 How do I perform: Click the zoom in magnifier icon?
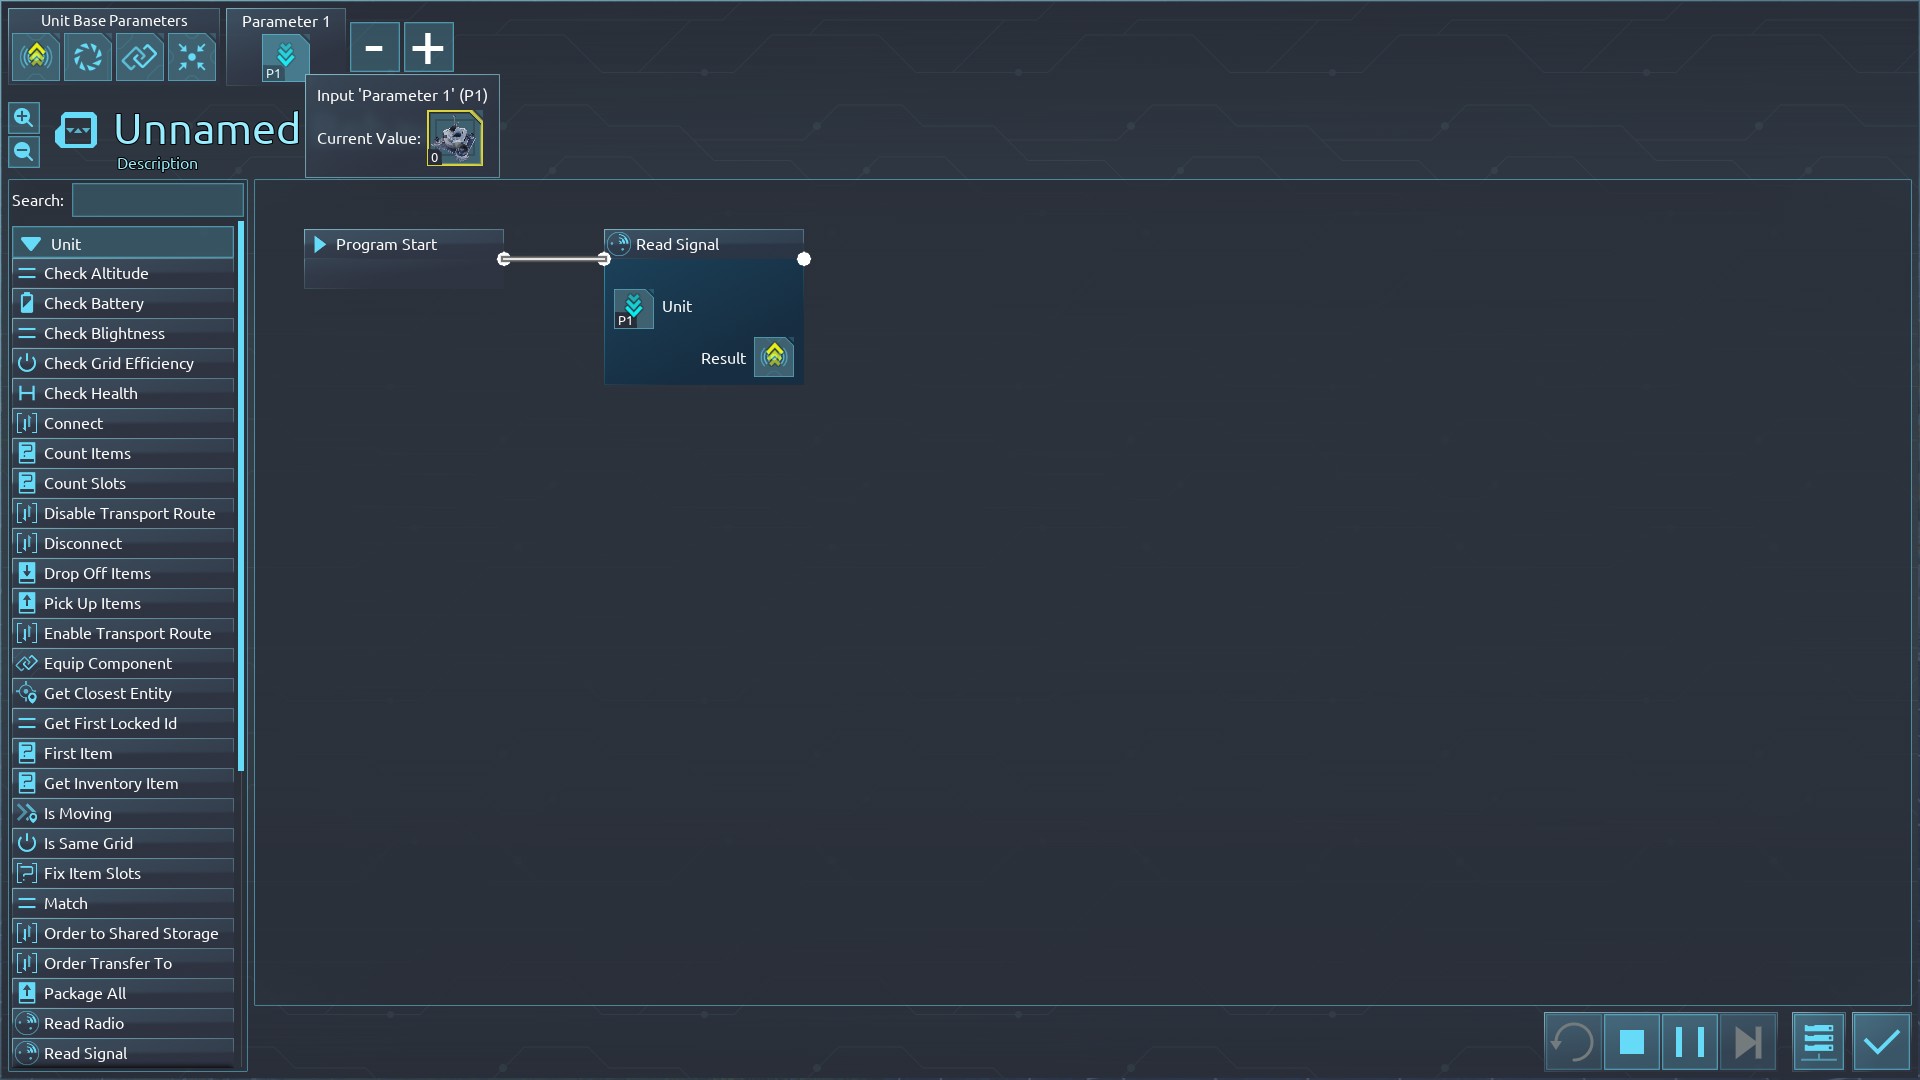24,118
